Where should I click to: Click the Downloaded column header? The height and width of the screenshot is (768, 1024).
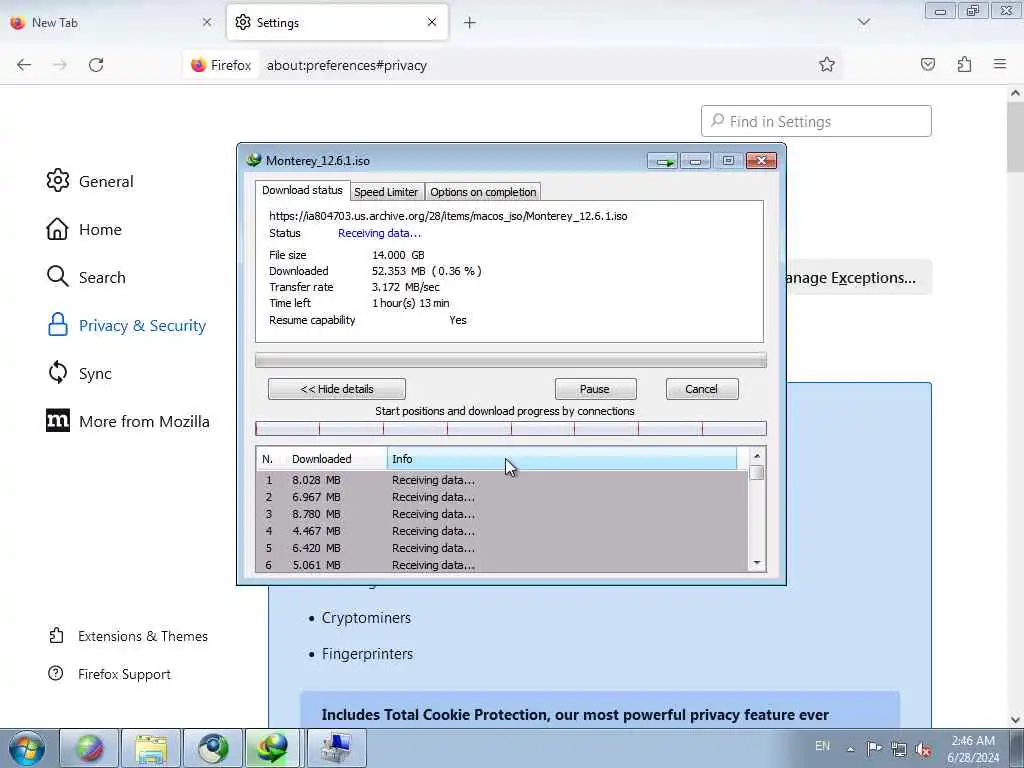[x=336, y=459]
